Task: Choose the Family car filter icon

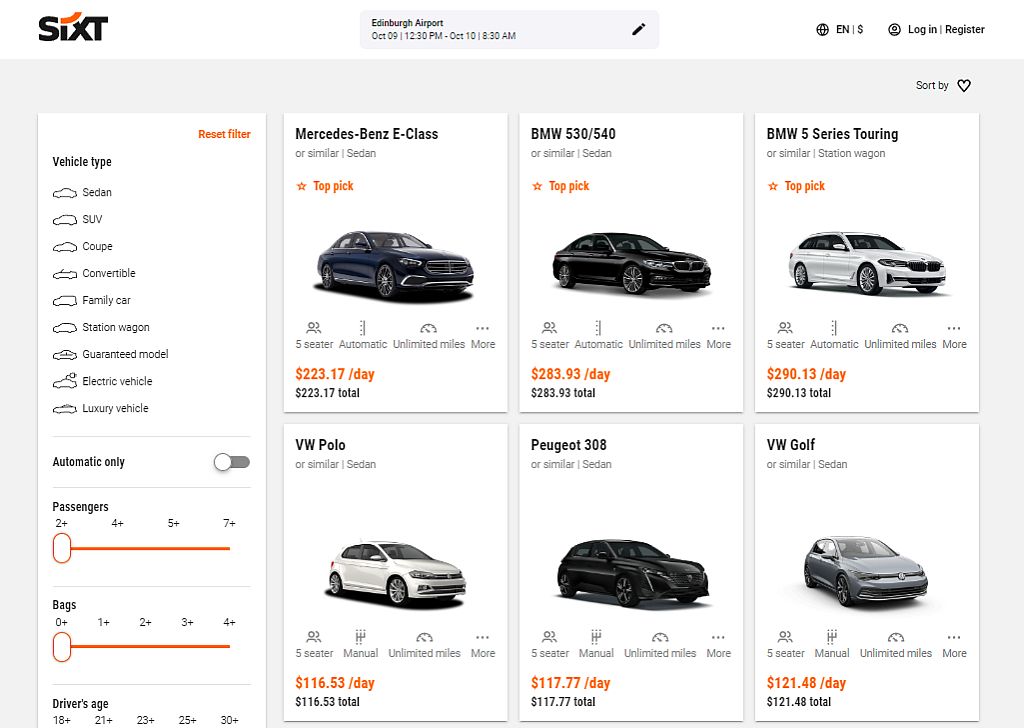Action: click(x=66, y=300)
